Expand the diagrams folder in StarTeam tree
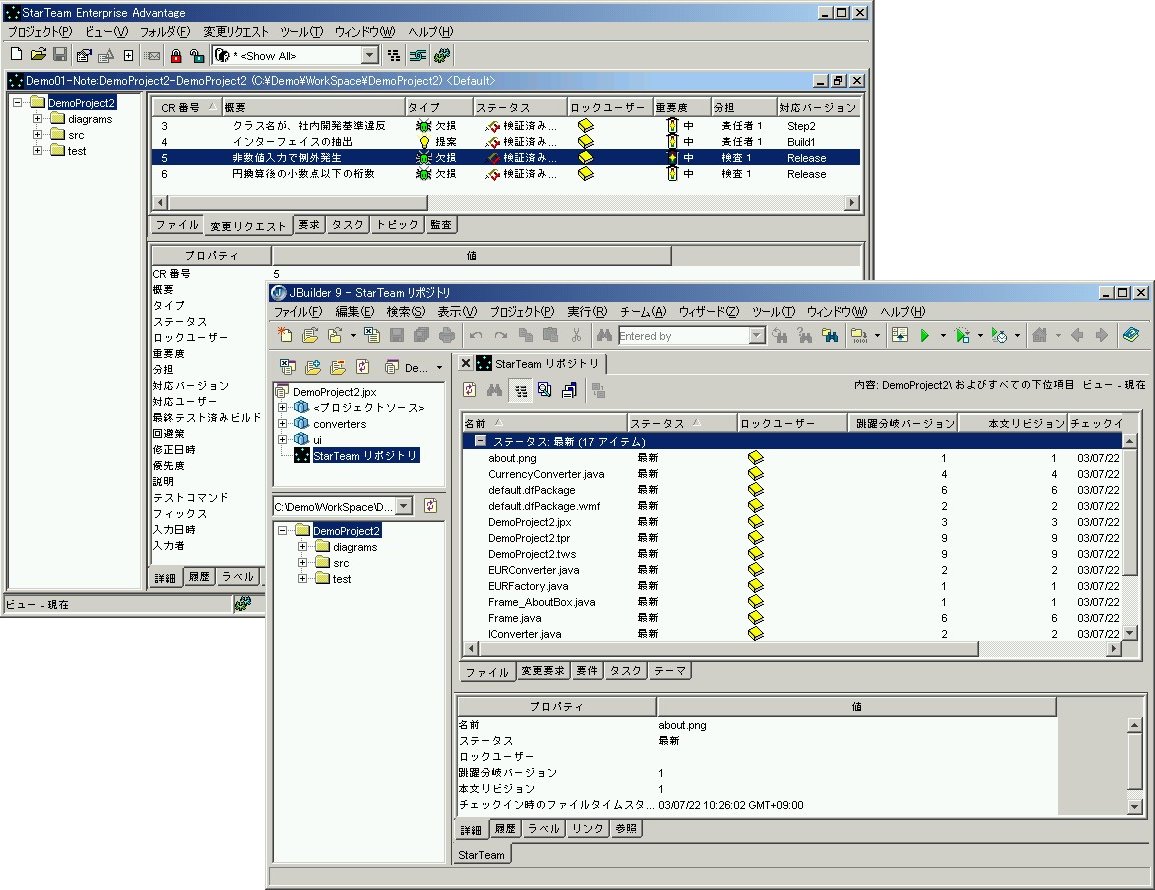Viewport: 1155px width, 890px height. point(38,119)
